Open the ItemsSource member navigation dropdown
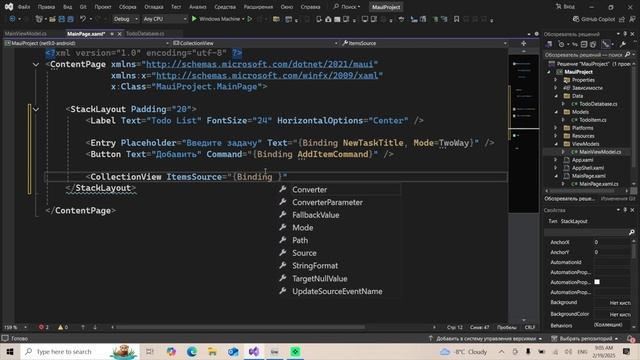Viewport: 640px width, 360px height. pos(424,43)
